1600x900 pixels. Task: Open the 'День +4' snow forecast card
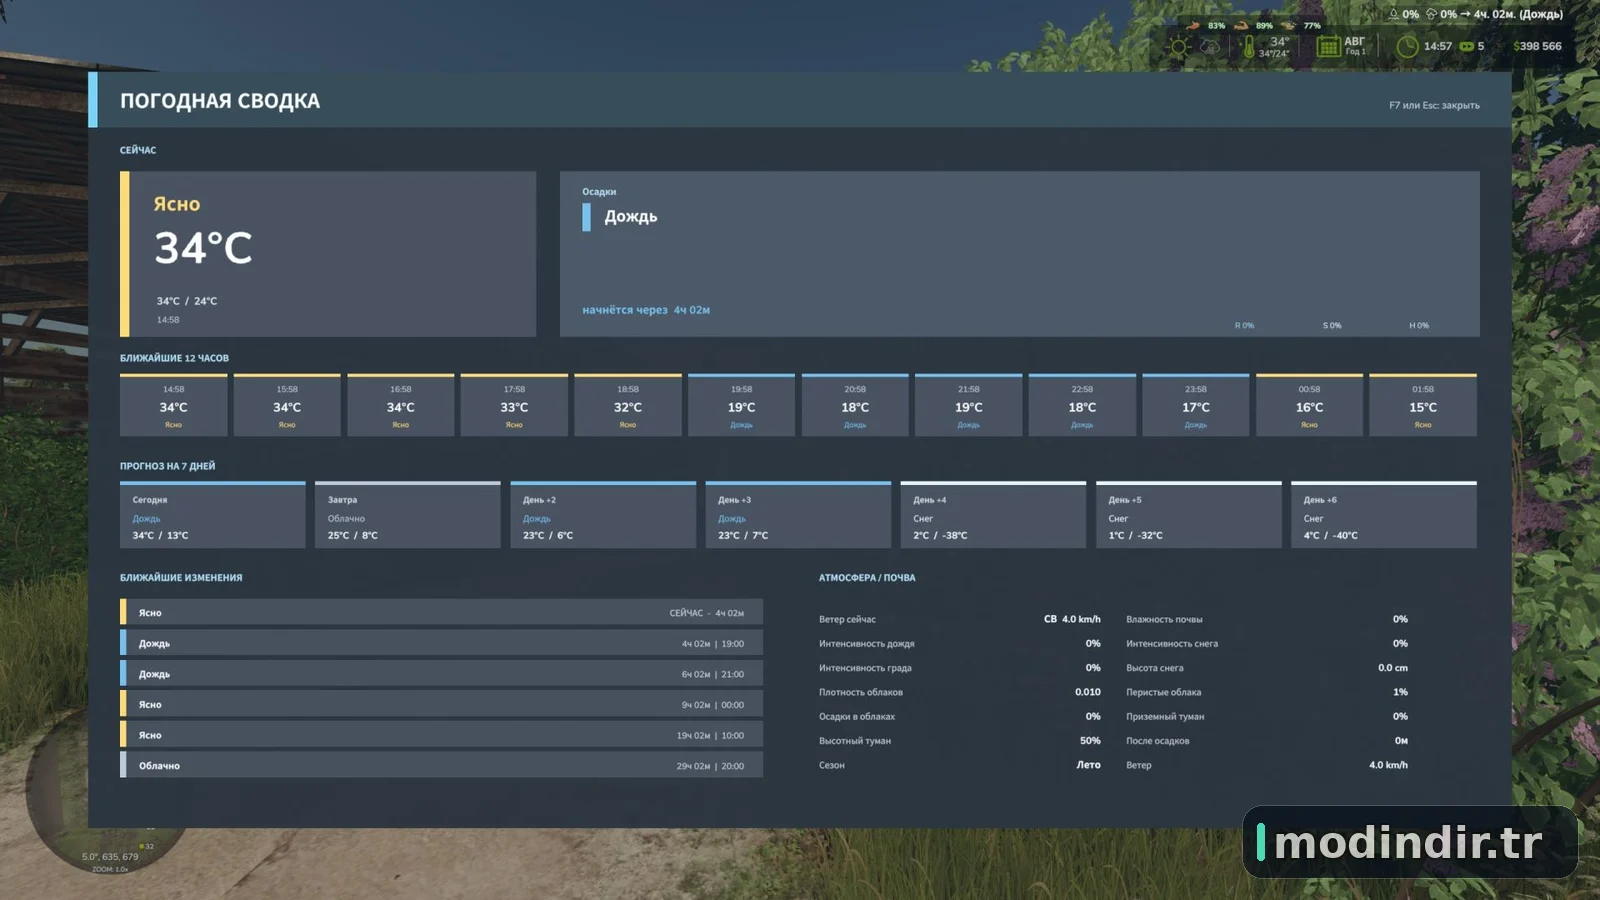point(993,515)
